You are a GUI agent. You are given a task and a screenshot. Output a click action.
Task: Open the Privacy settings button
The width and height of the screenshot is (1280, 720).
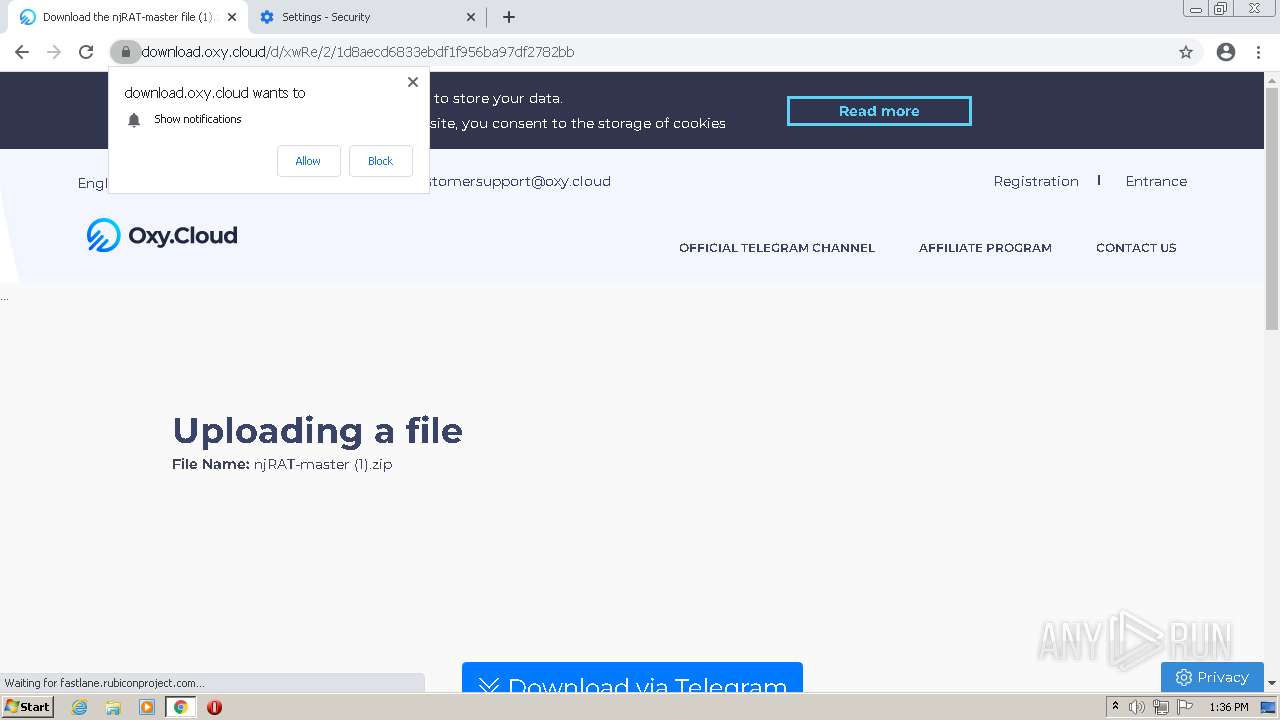click(1212, 677)
